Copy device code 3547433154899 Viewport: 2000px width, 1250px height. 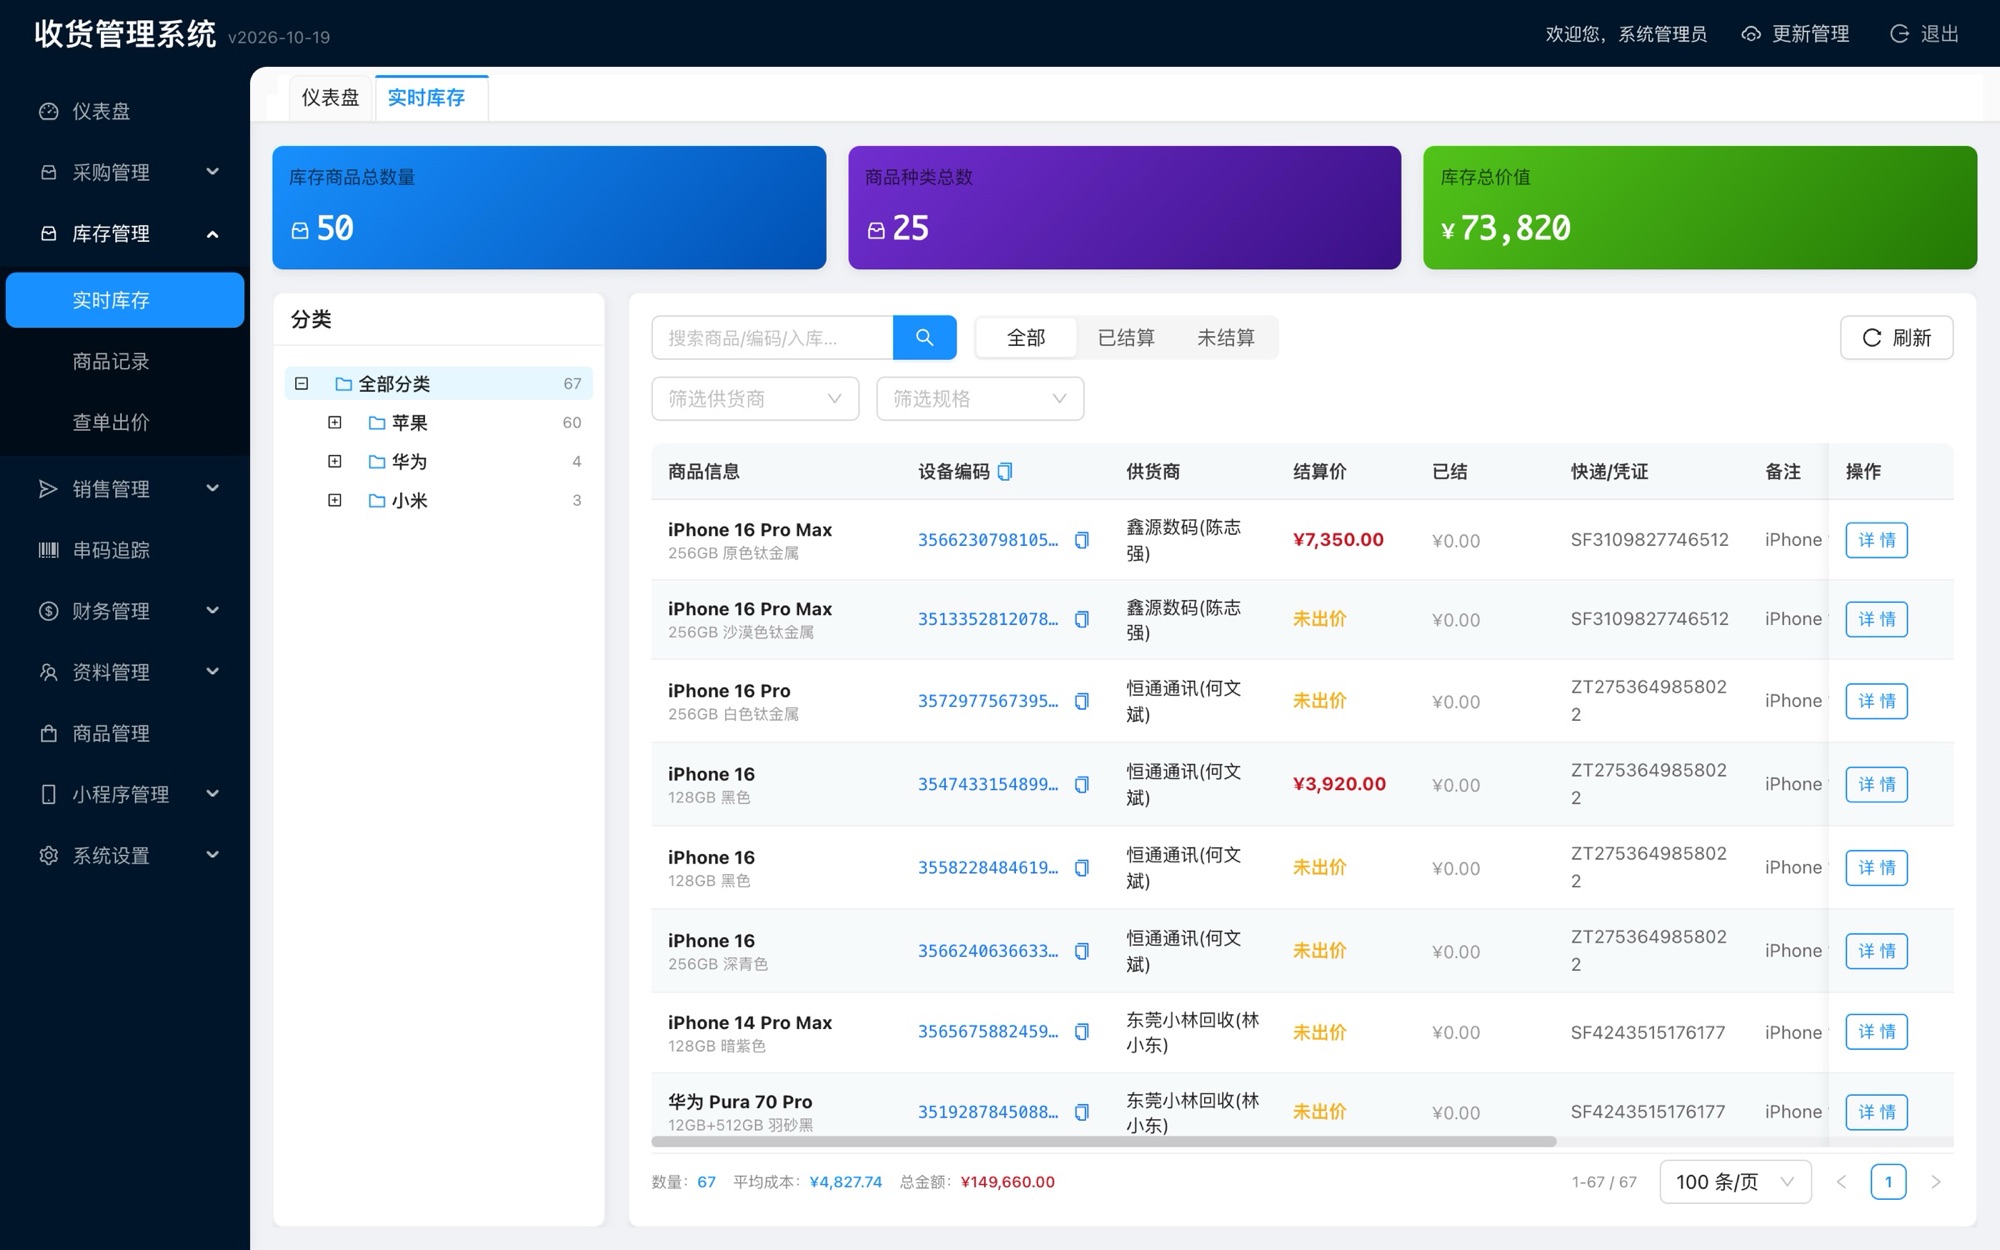(x=1081, y=784)
